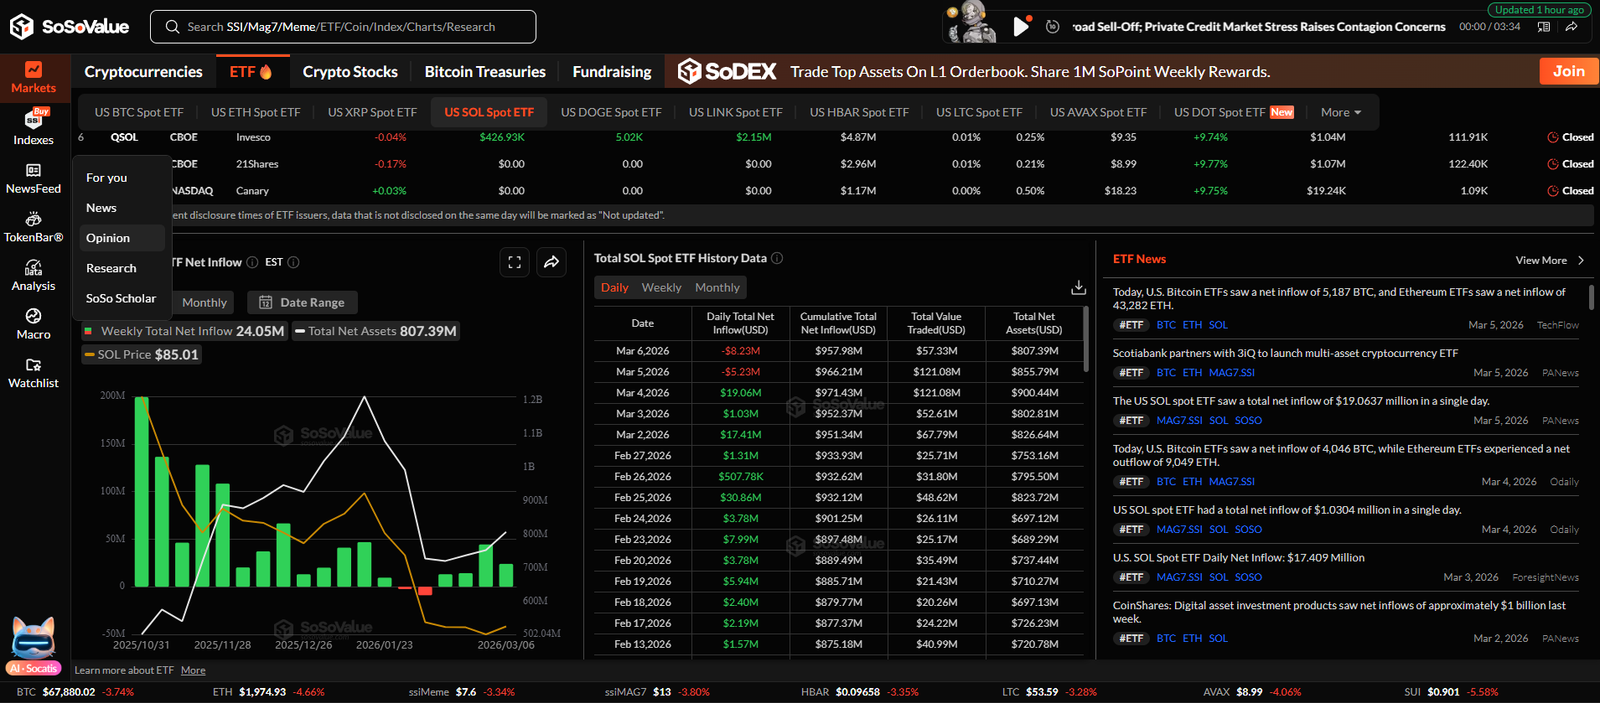
Task: Toggle SOL Price line on chart
Action: click(142, 355)
